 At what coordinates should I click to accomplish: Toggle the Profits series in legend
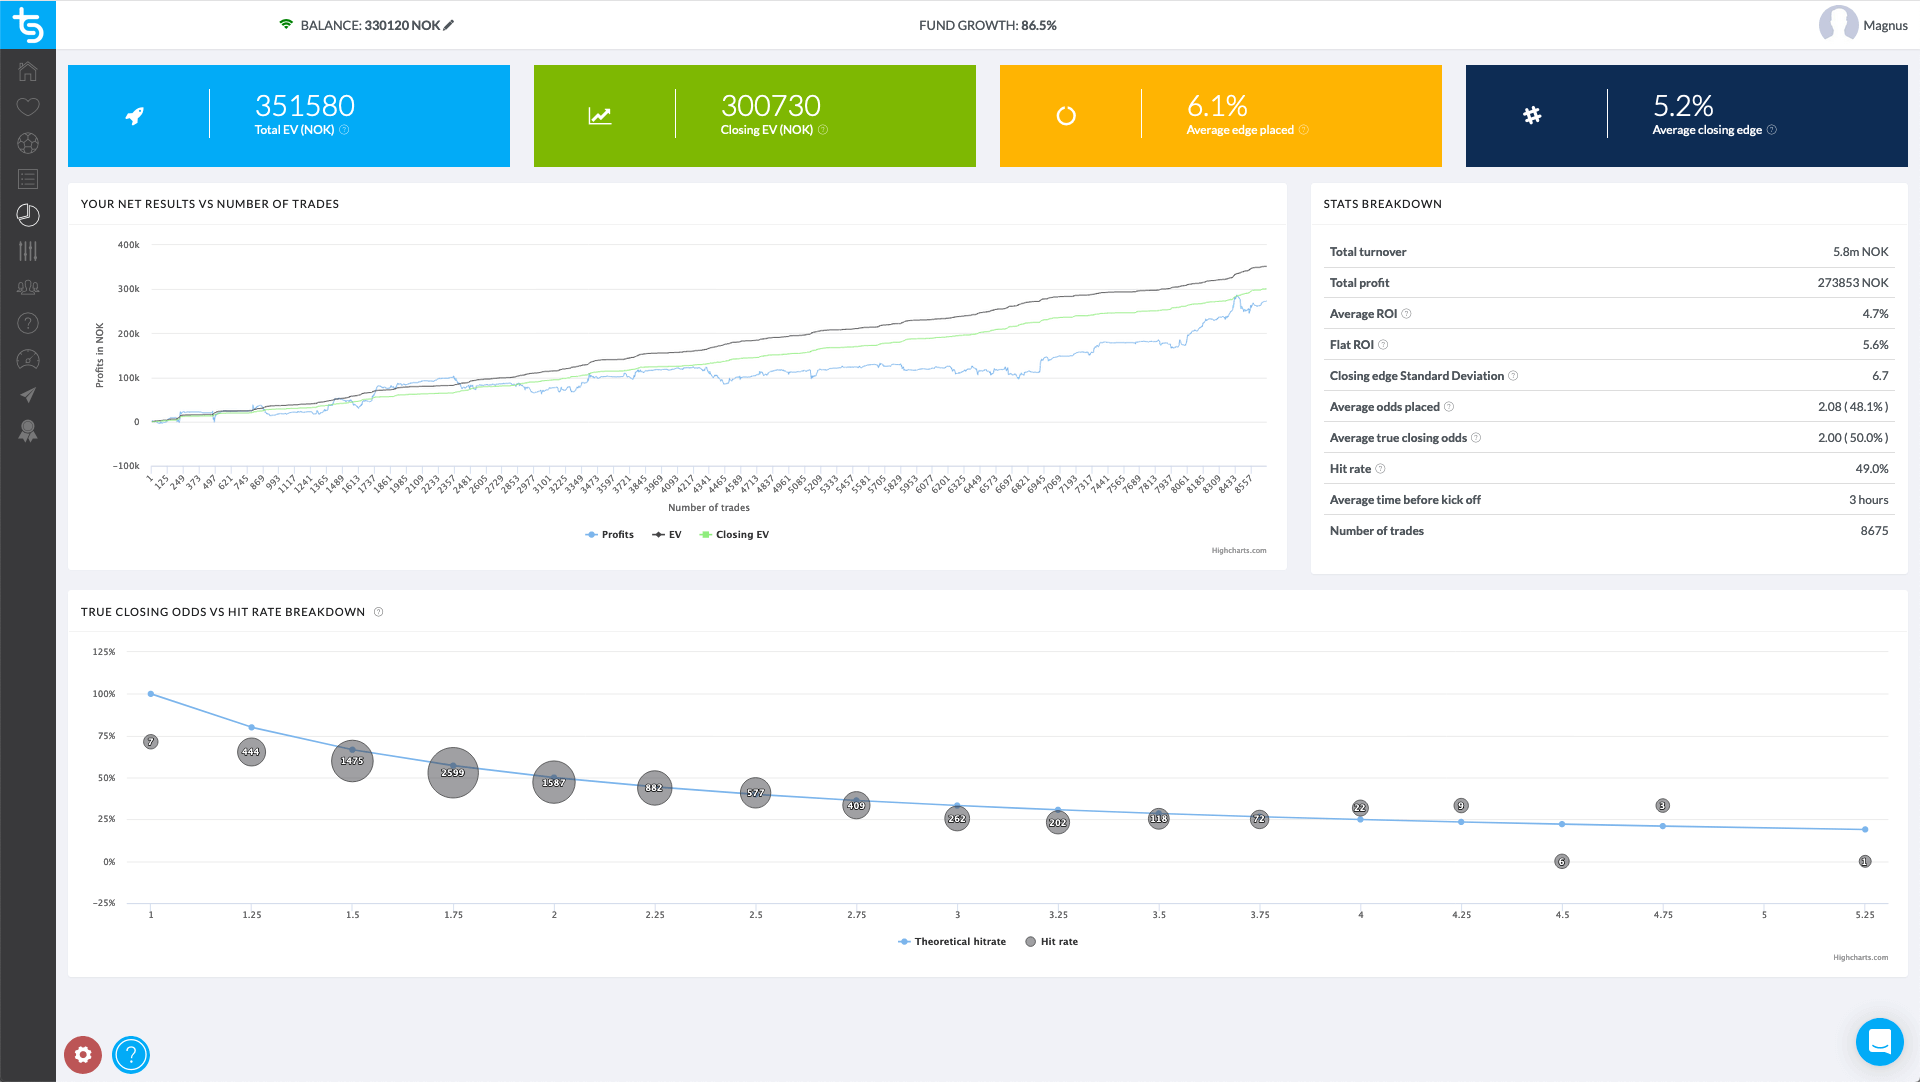pos(610,535)
